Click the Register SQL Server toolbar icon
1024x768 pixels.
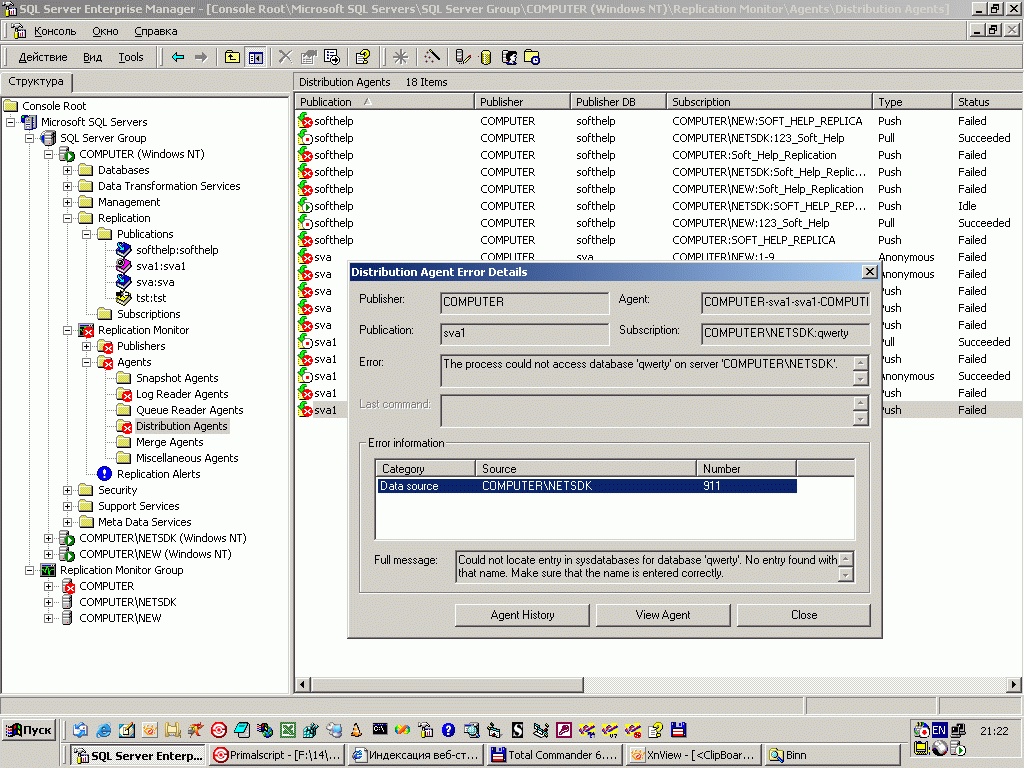click(462, 57)
